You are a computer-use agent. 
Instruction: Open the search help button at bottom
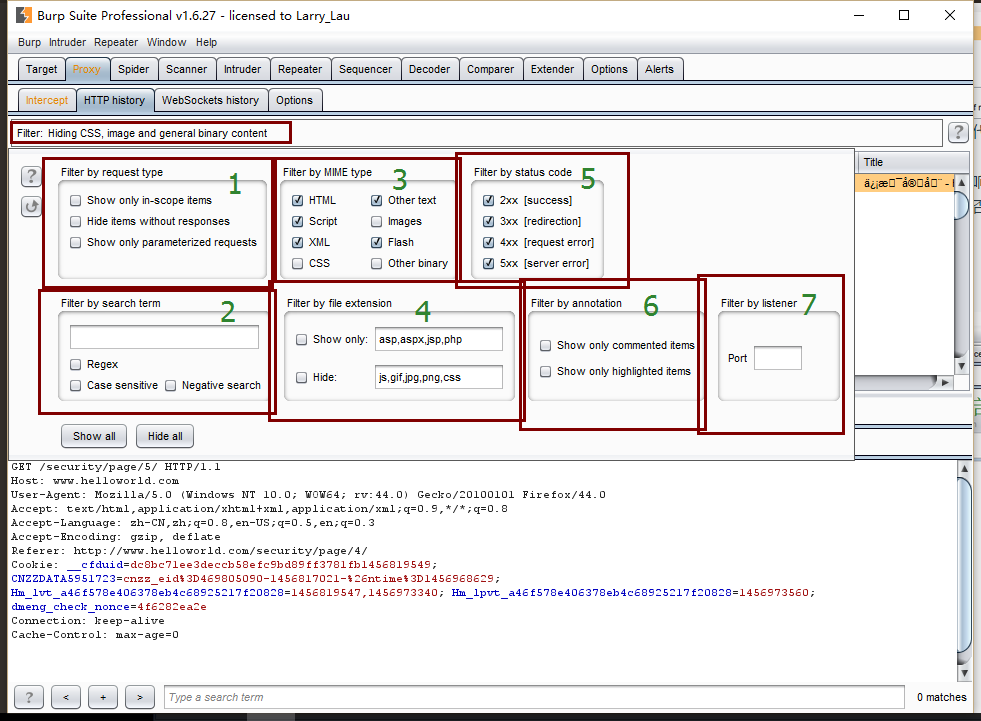tap(29, 697)
